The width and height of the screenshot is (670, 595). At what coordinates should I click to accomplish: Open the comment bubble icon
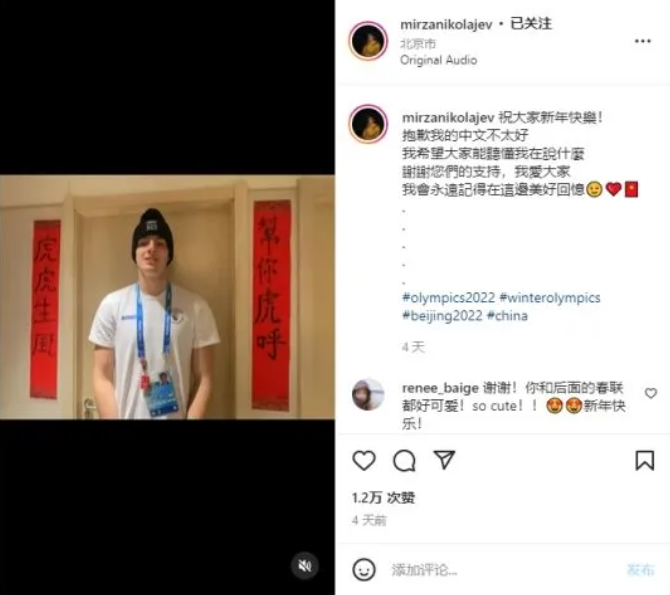[x=404, y=460]
